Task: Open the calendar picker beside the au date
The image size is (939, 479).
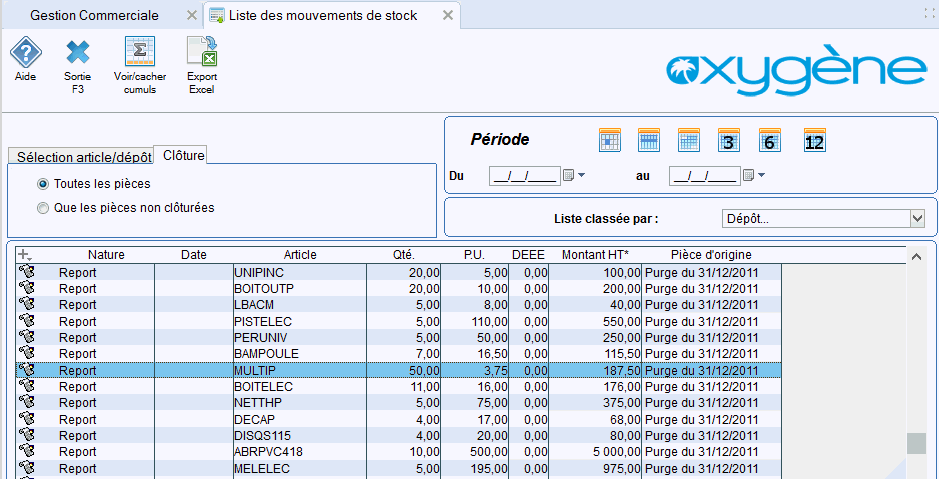Action: click(x=748, y=175)
